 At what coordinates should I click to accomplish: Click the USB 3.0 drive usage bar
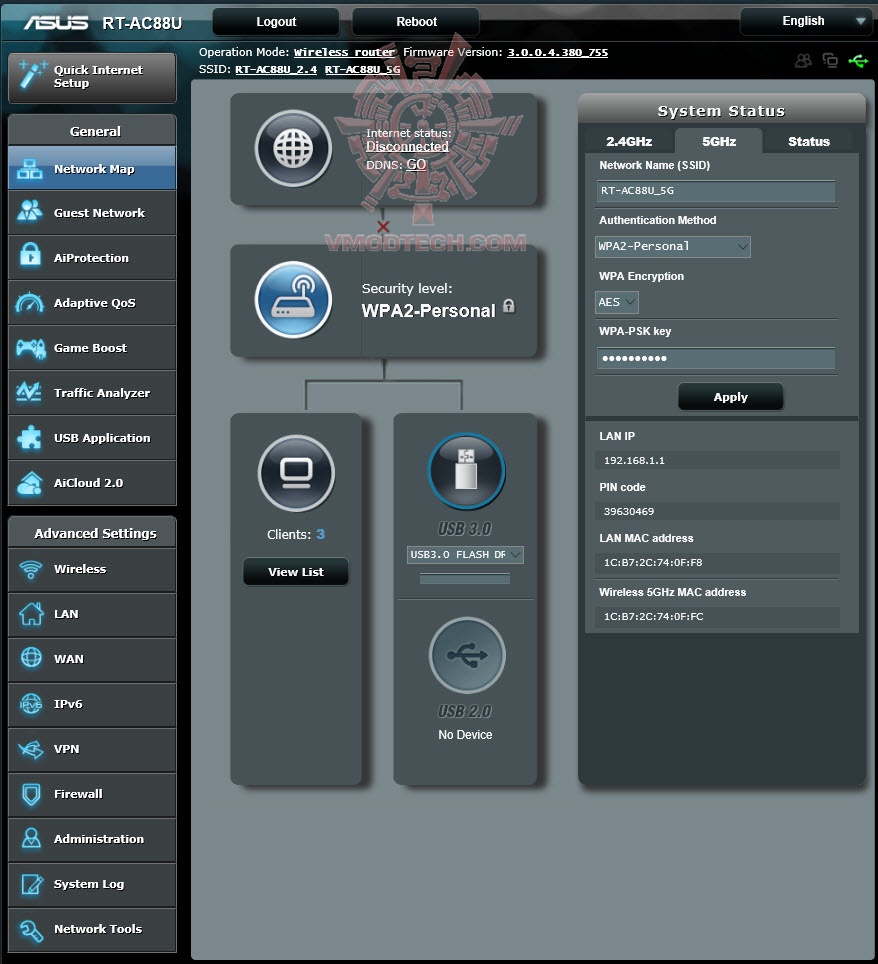465,579
